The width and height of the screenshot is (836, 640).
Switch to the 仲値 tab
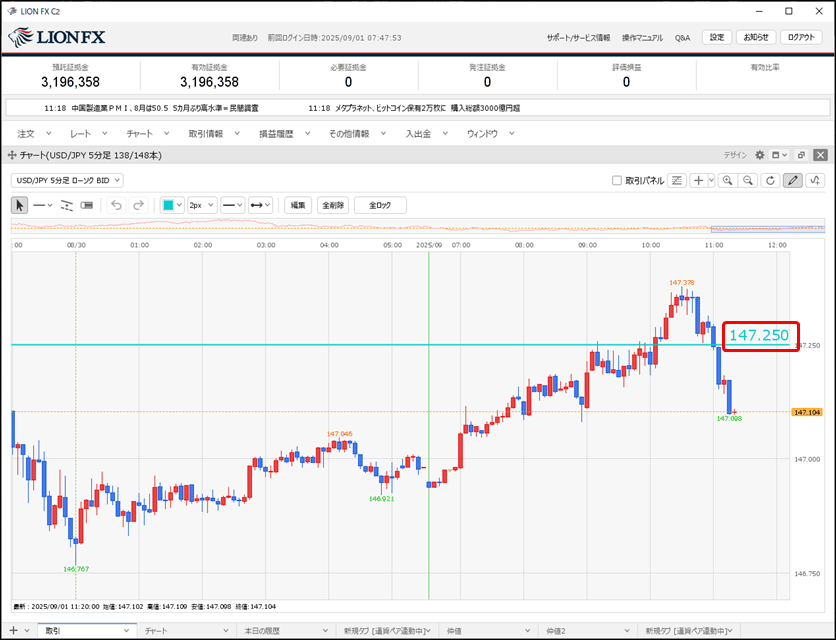coord(488,630)
